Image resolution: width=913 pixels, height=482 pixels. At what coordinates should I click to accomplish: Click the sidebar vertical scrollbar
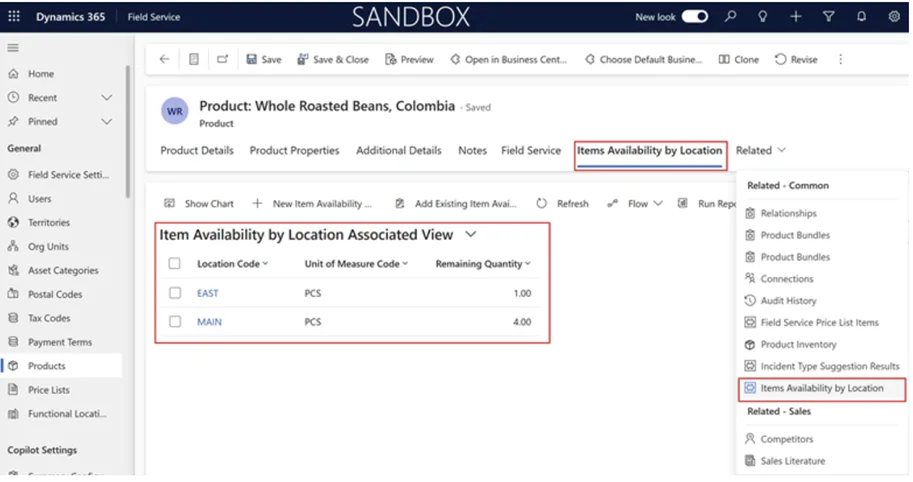click(x=127, y=132)
